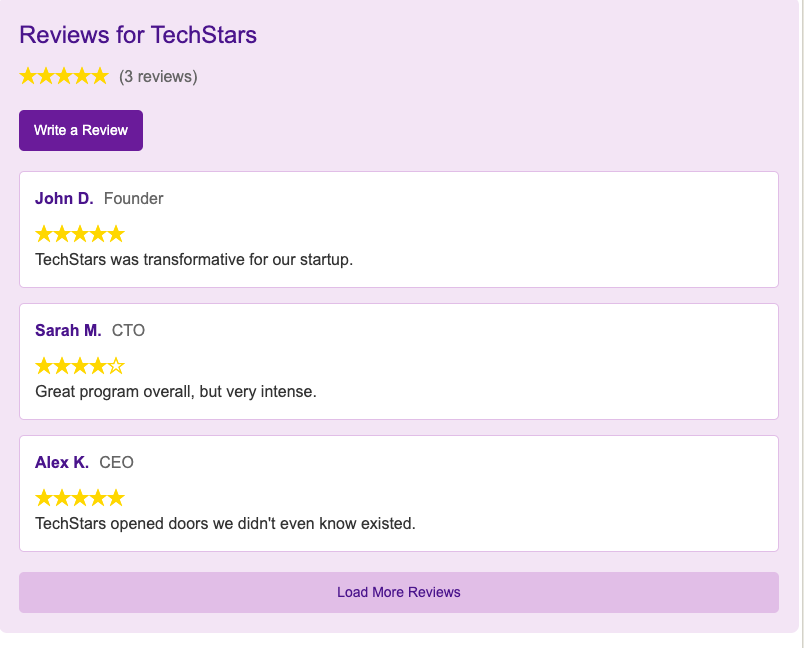Viewport: 804px width, 648px height.
Task: Click Alex K.'s five-star rating
Action: tap(80, 498)
